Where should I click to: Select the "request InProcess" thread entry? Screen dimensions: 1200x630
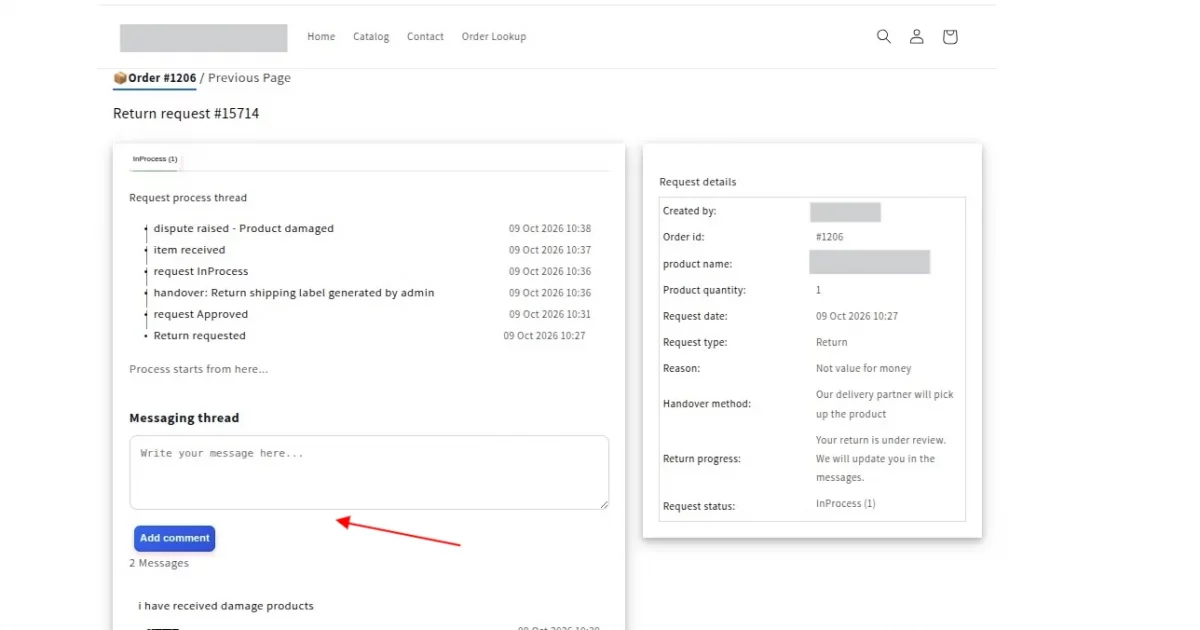pos(201,272)
